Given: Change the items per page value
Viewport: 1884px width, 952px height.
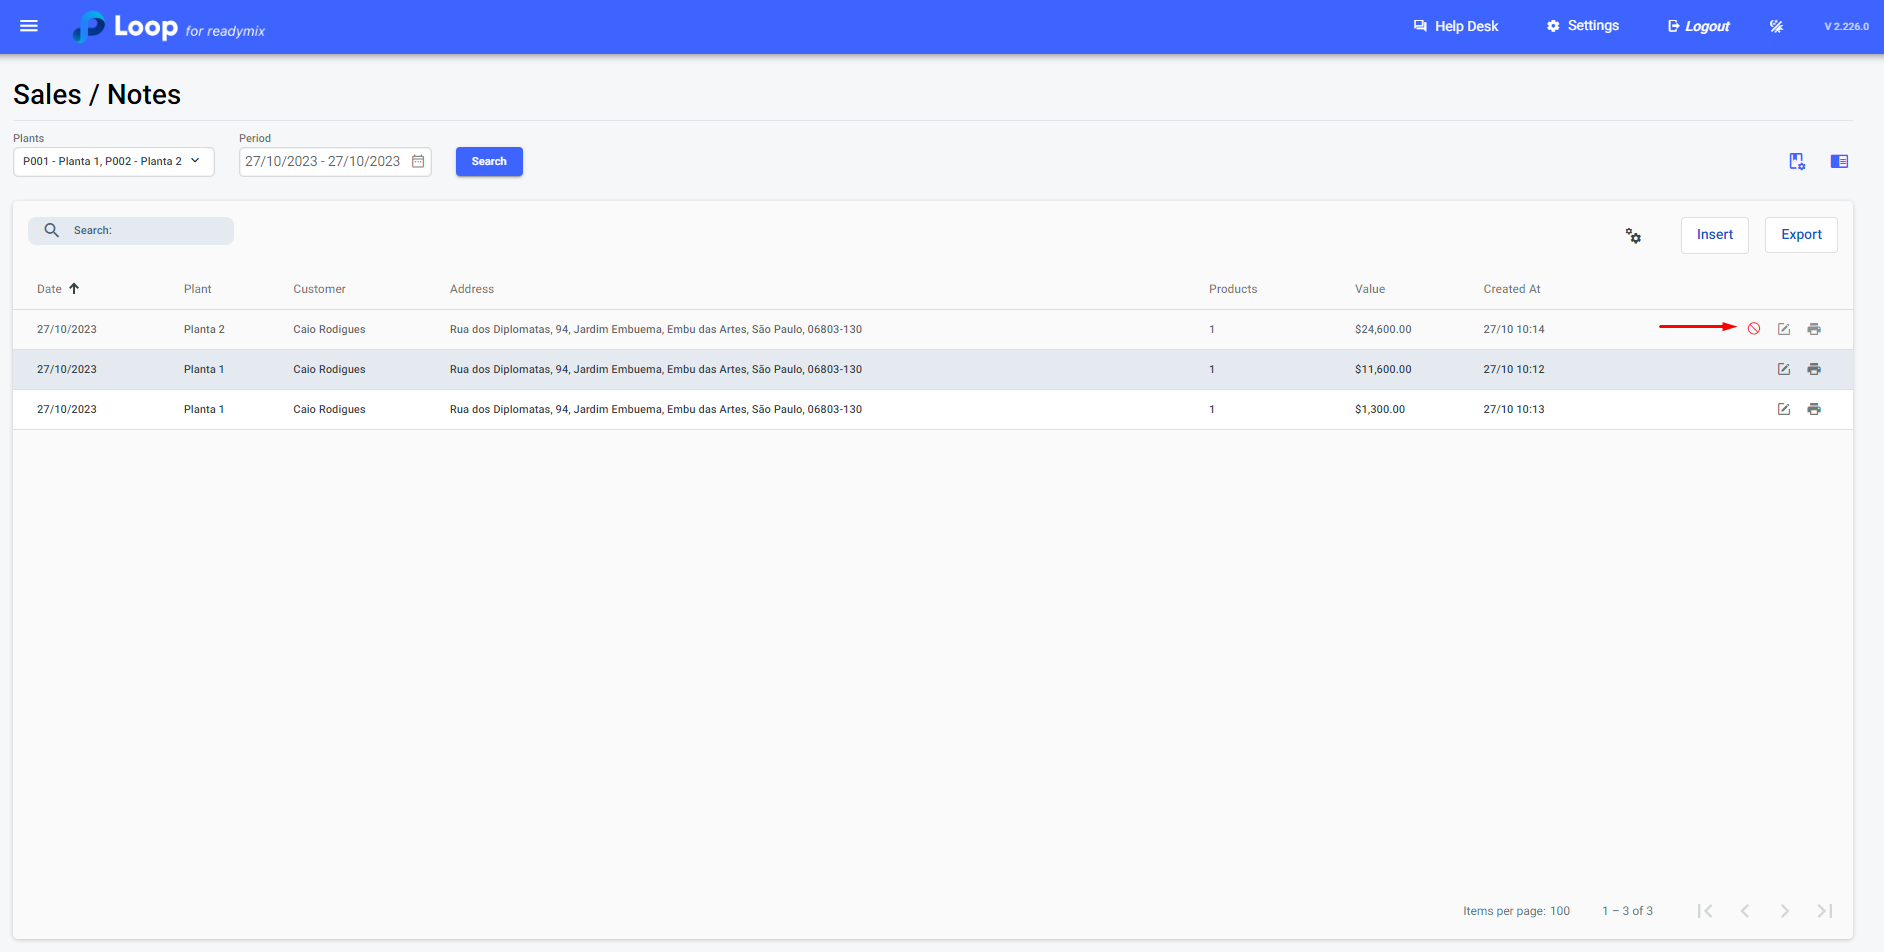Looking at the screenshot, I should pos(1559,911).
